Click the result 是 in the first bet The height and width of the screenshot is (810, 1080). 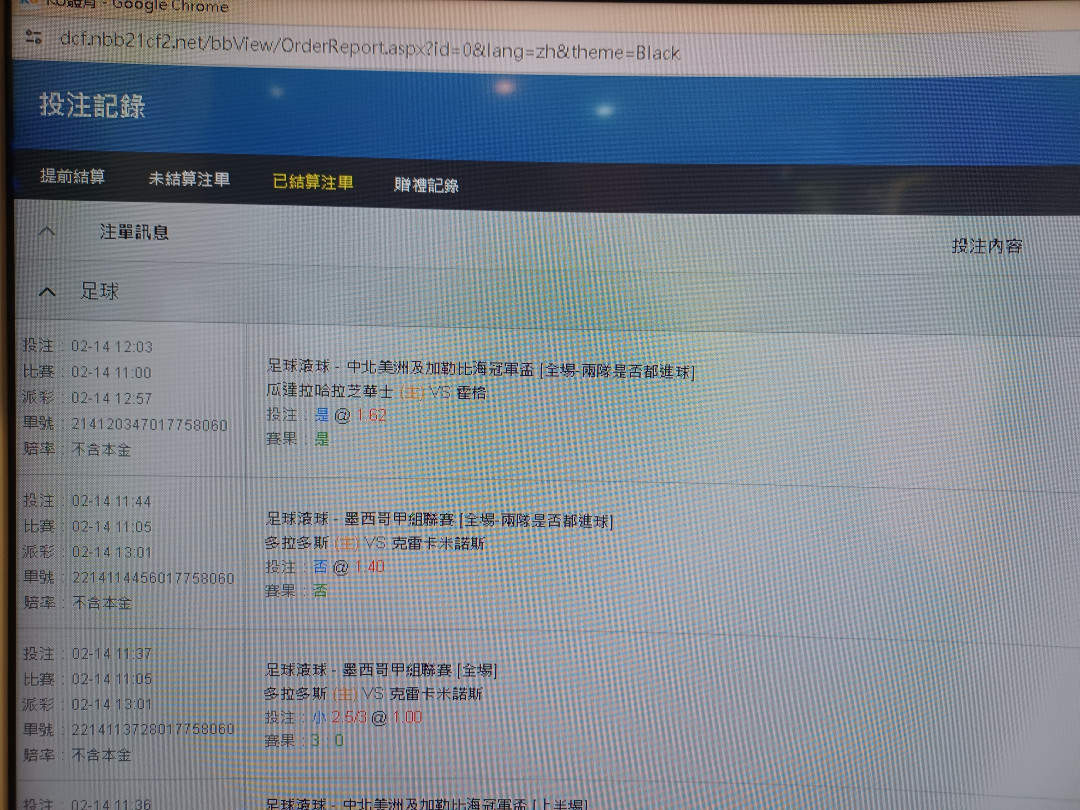coord(322,439)
